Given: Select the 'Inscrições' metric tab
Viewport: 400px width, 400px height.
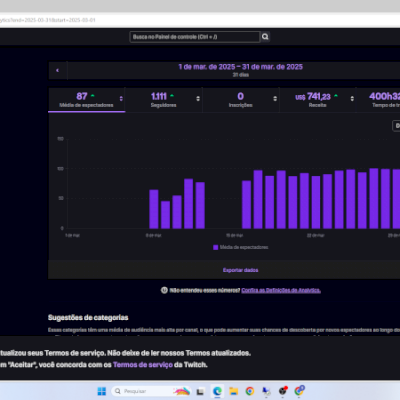Looking at the screenshot, I should [x=240, y=100].
